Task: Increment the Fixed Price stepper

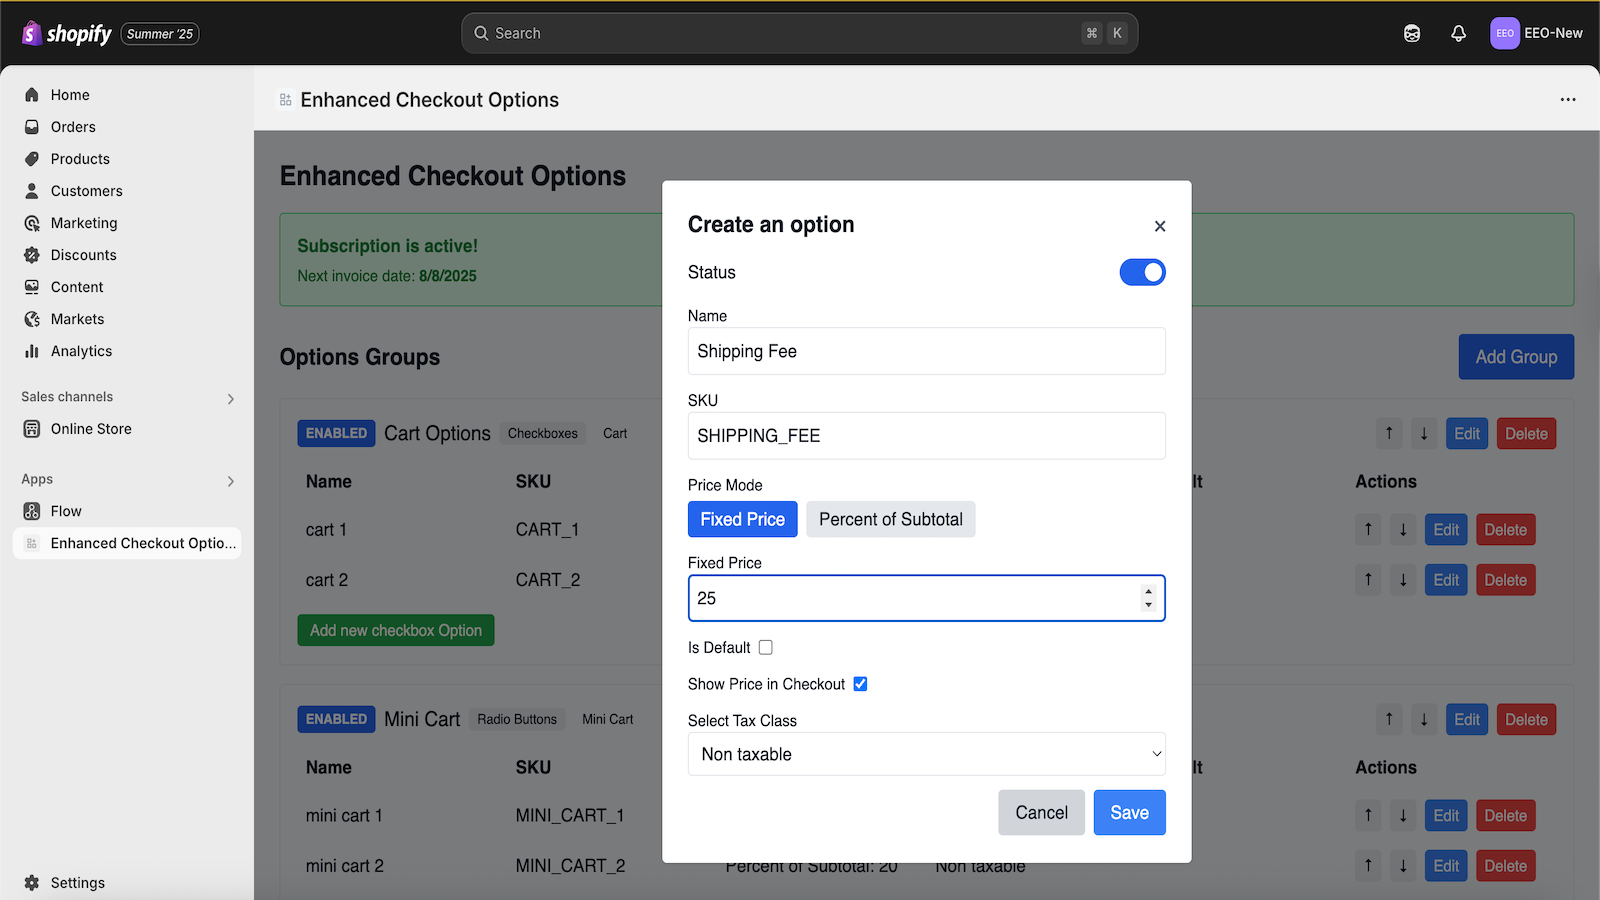Action: click(1148, 592)
